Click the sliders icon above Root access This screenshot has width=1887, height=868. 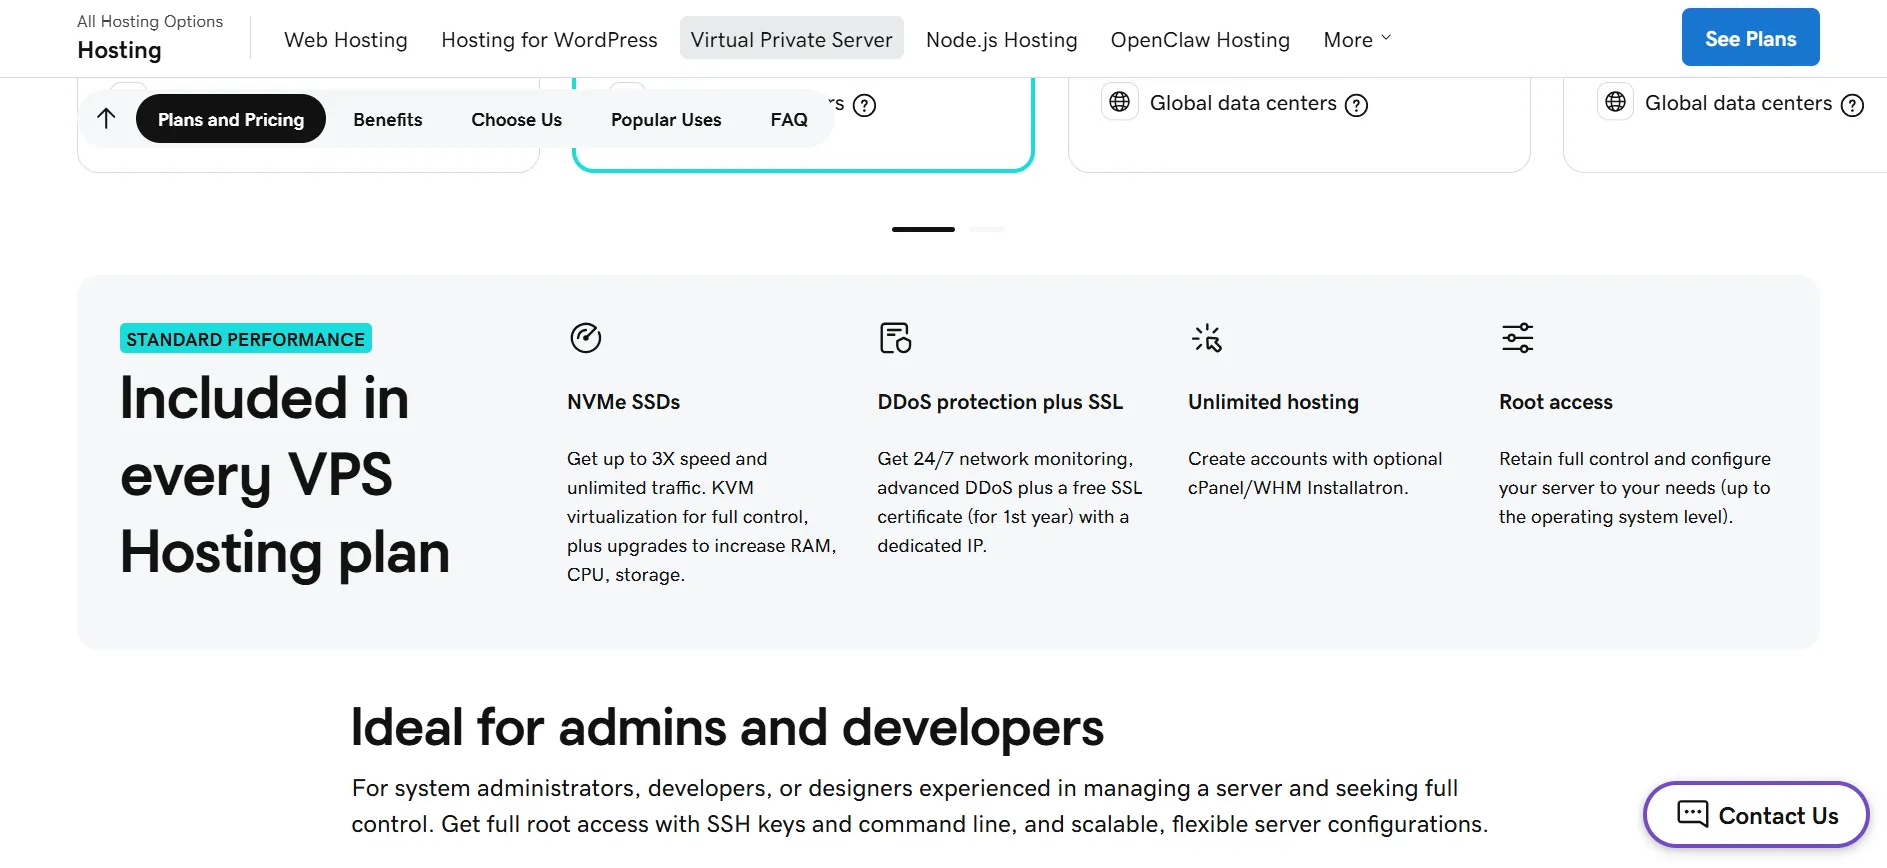pos(1517,338)
